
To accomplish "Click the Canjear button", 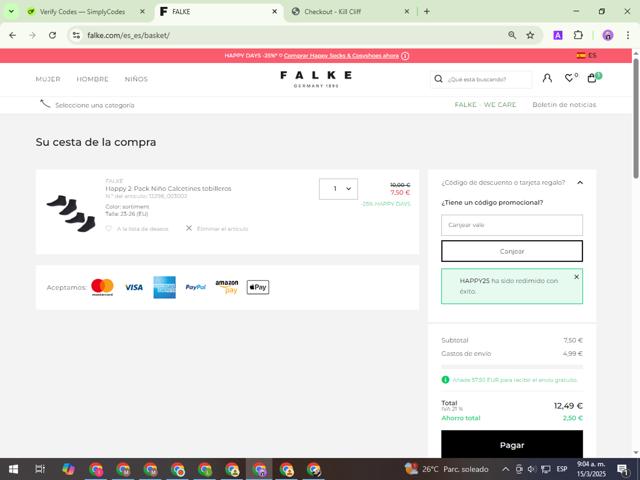I will click(512, 251).
